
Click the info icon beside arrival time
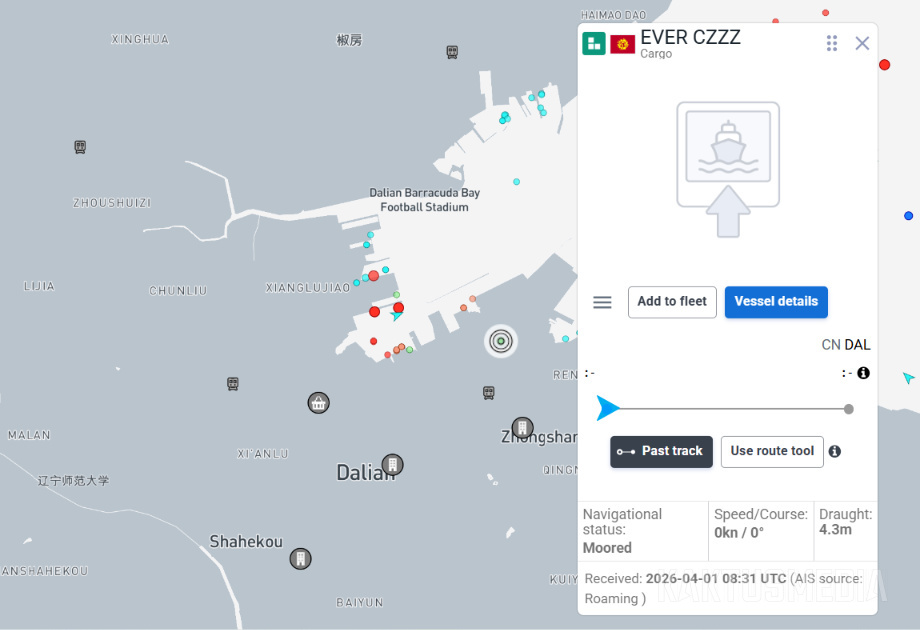[863, 373]
